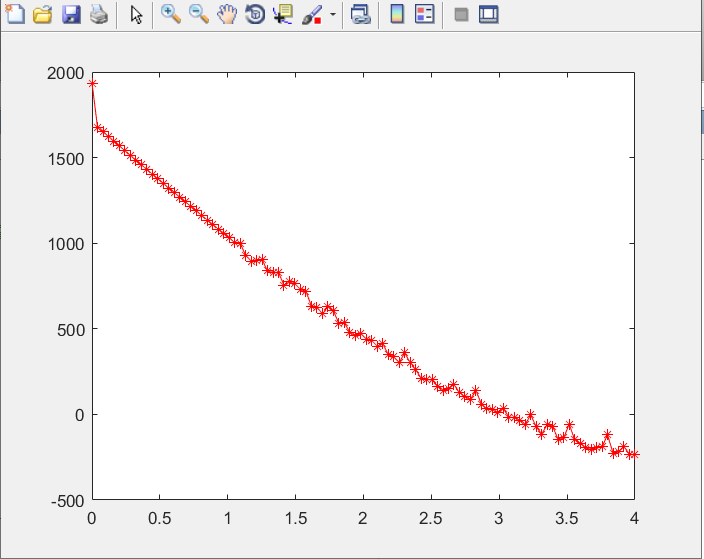This screenshot has width=704, height=559.
Task: Toggle the Brush data tool
Action: click(312, 14)
